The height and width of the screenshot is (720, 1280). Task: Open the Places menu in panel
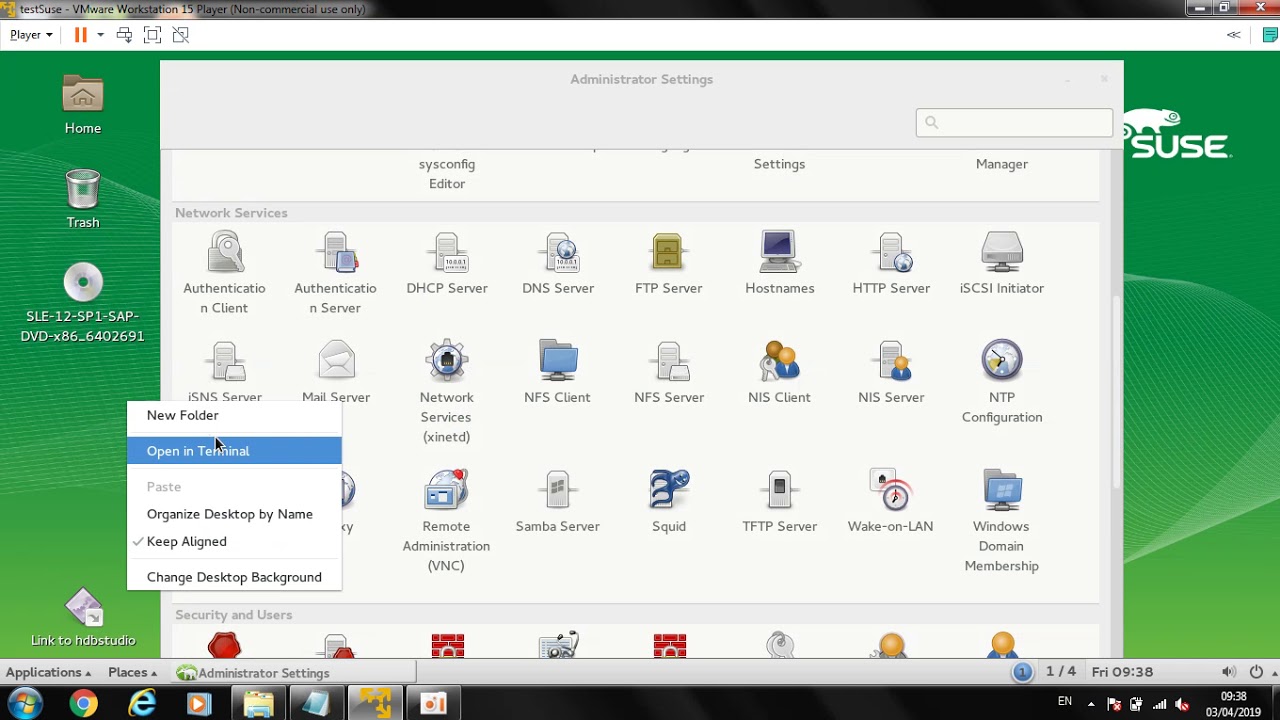click(132, 672)
